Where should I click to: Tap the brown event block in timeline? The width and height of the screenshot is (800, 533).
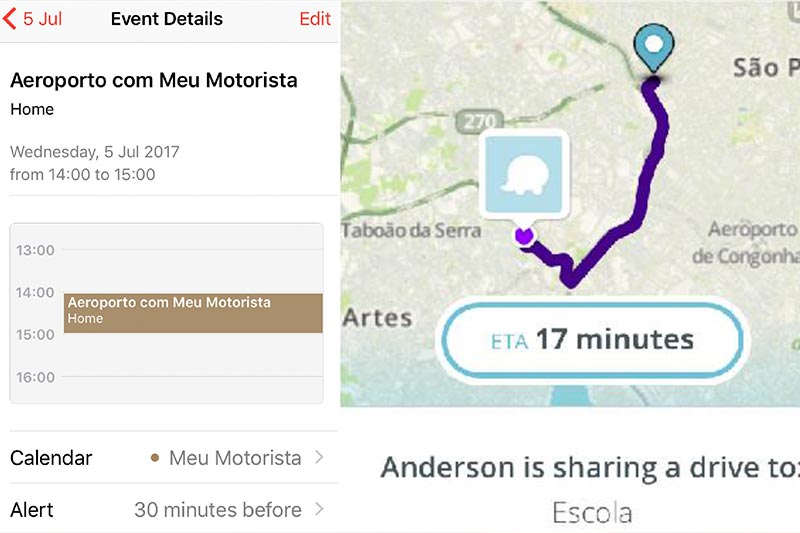193,313
